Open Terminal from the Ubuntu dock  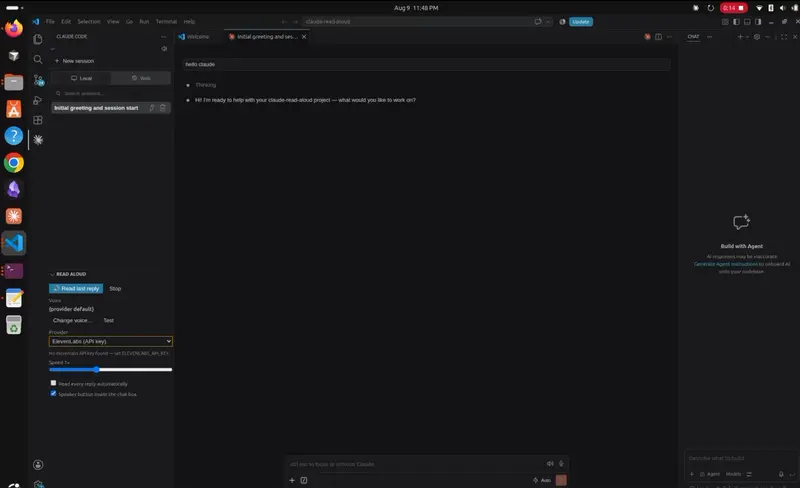click(14, 271)
